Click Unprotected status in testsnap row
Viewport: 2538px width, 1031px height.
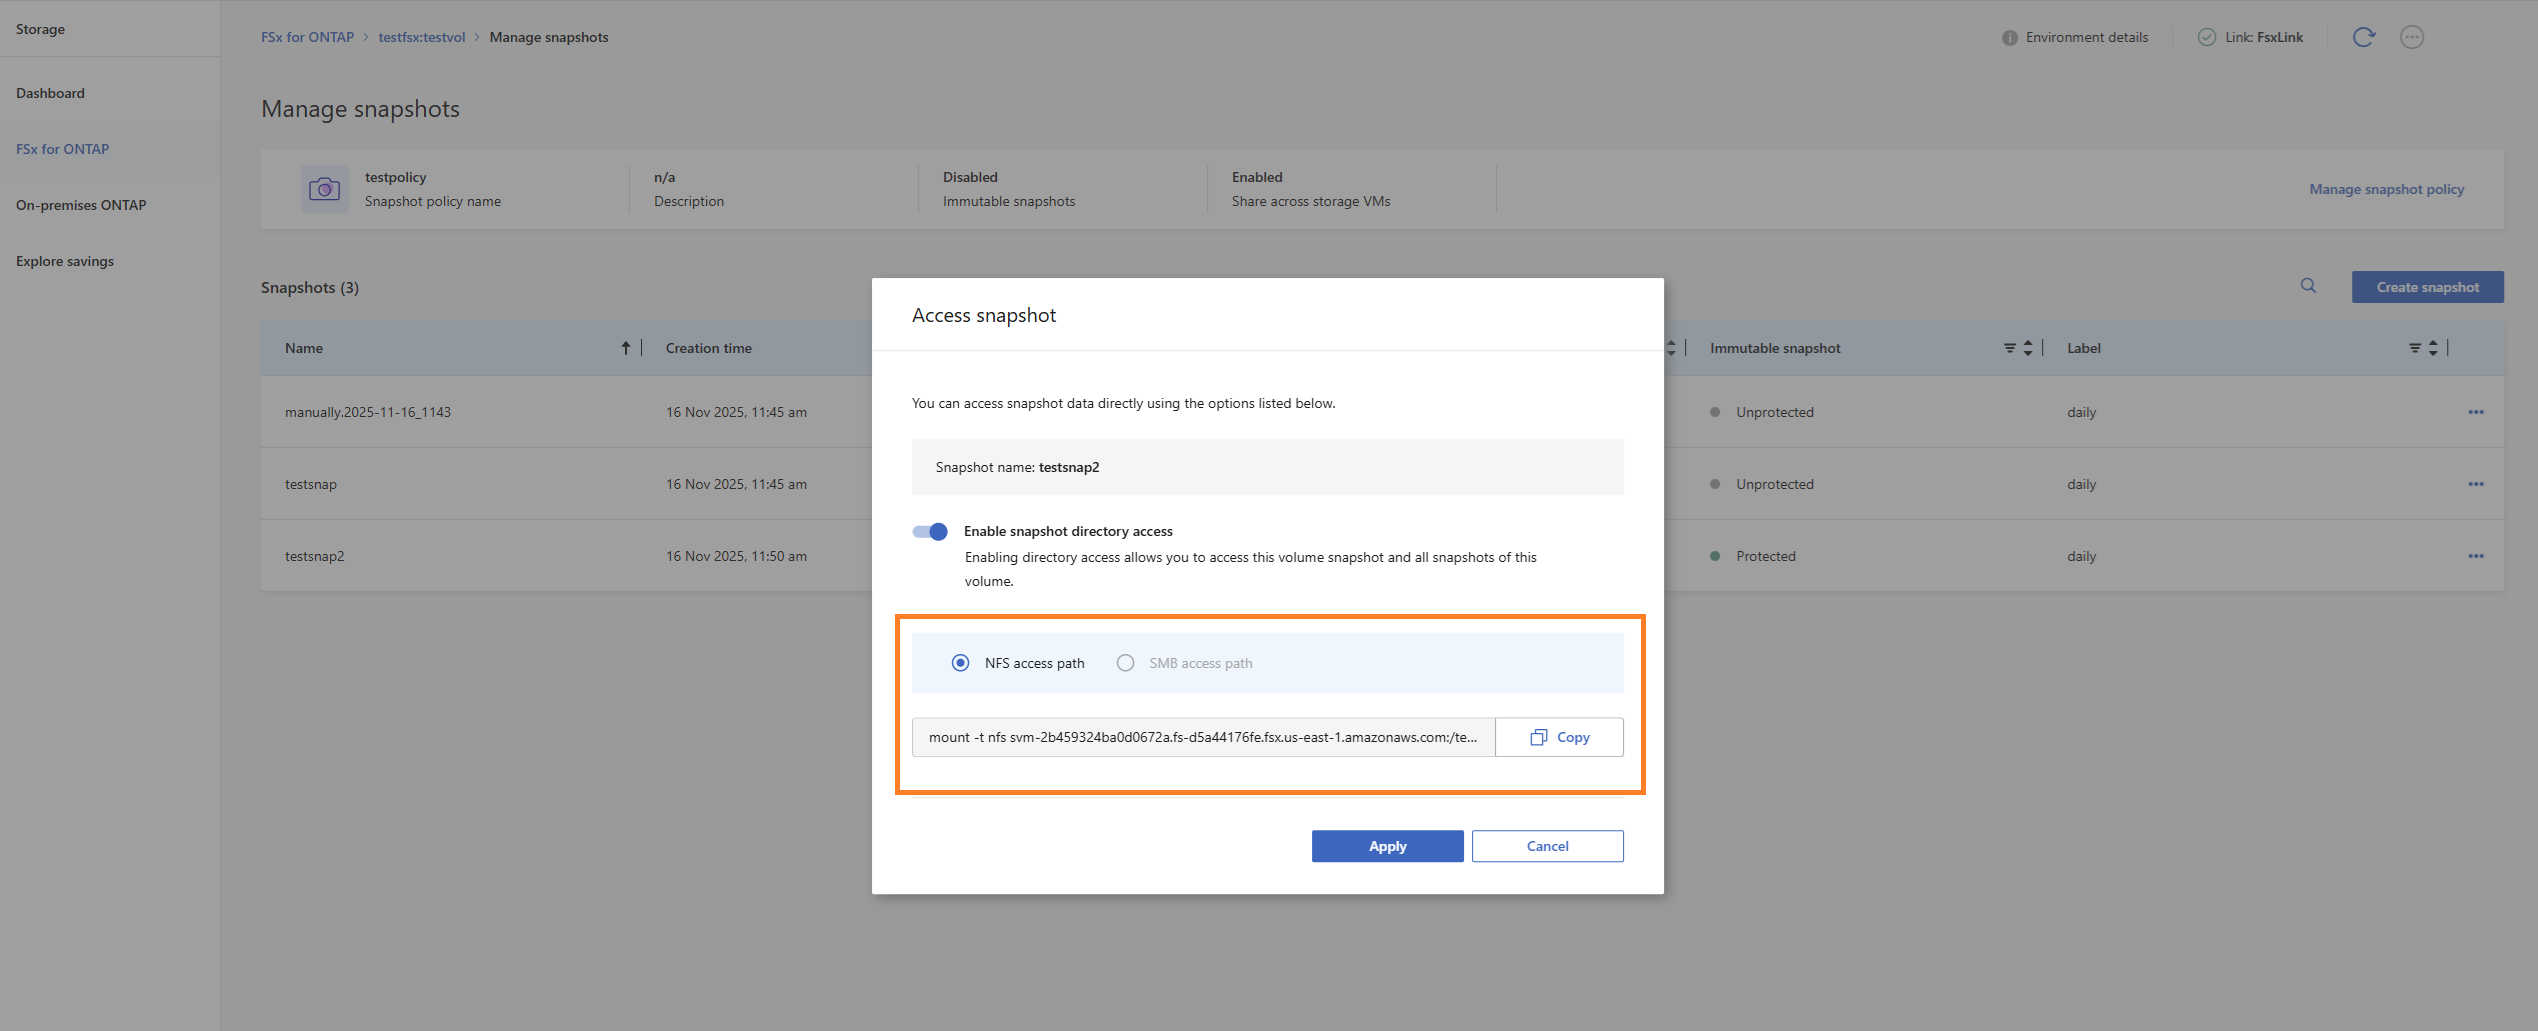tap(1774, 484)
